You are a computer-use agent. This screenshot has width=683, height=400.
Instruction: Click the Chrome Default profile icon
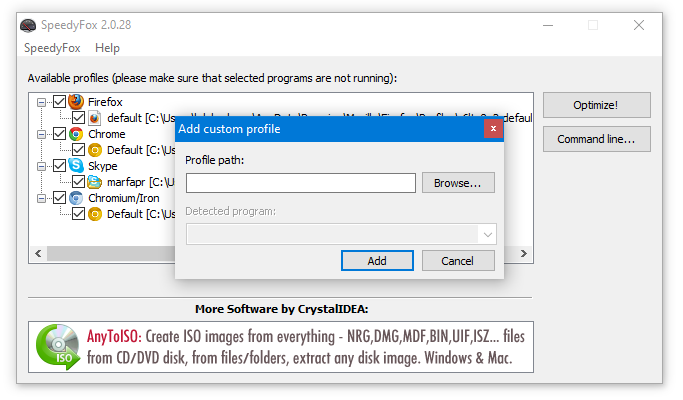(x=95, y=150)
